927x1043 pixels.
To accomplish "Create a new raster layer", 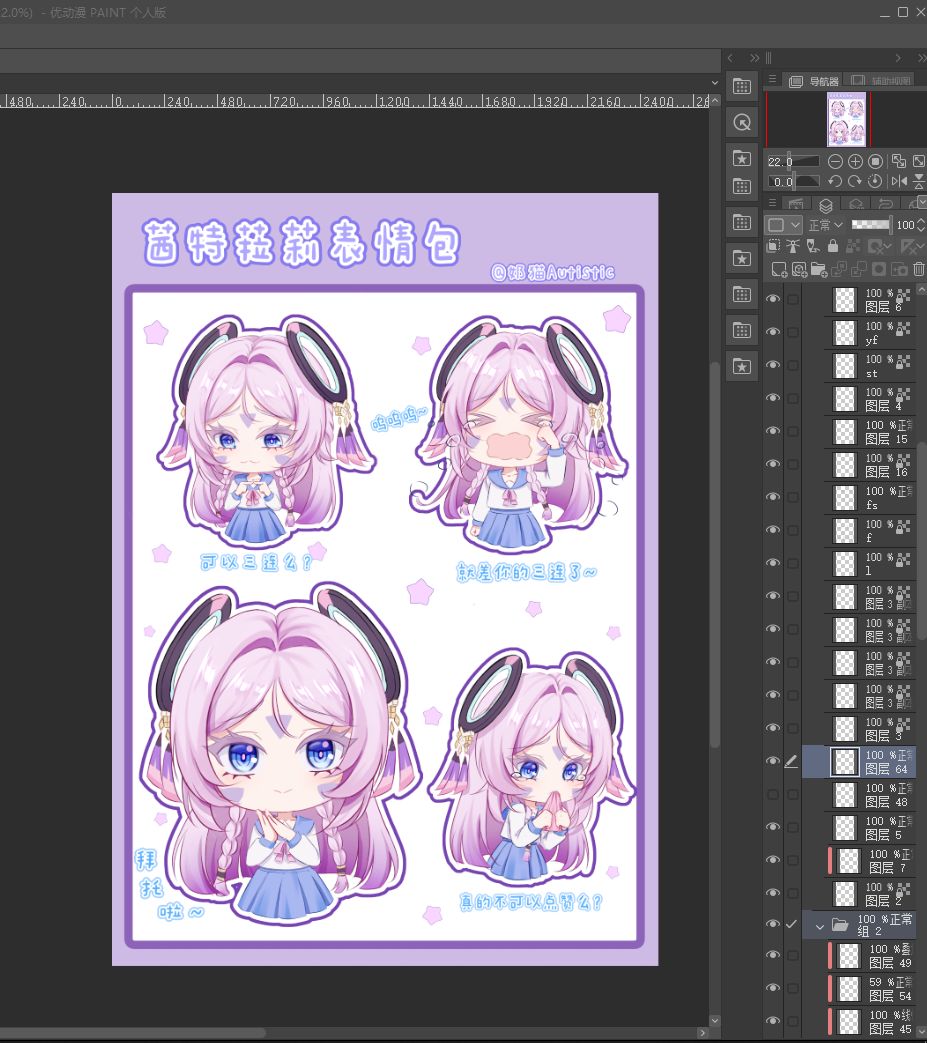I will coord(779,269).
